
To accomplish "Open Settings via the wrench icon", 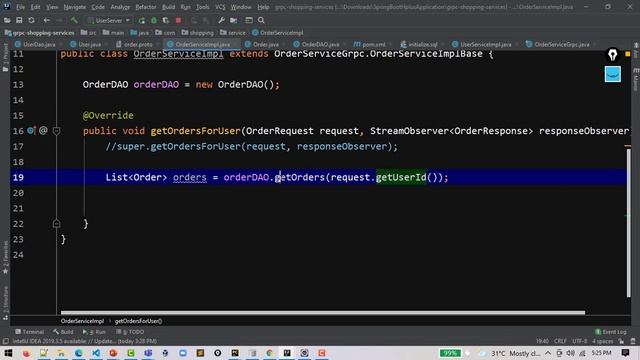I will [x=221, y=20].
